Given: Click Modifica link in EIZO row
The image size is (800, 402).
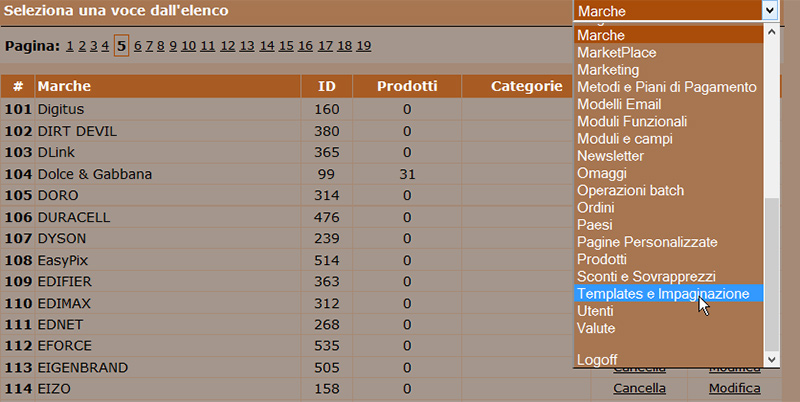Looking at the screenshot, I should tap(735, 388).
